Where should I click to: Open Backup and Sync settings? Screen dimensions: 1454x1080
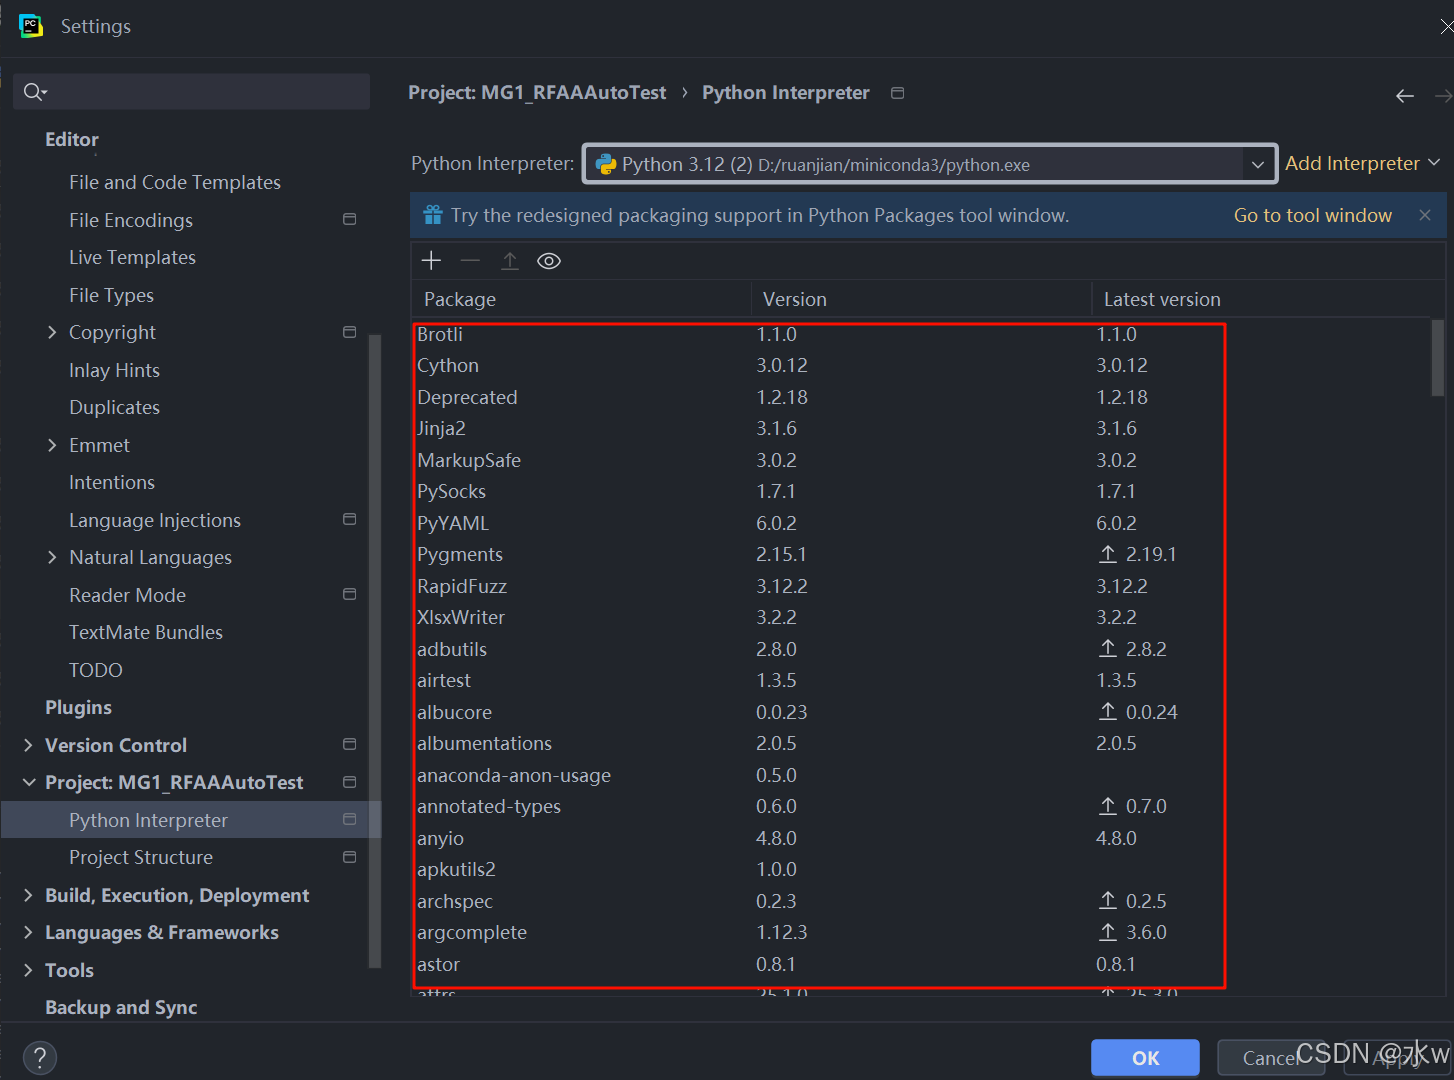121,1007
